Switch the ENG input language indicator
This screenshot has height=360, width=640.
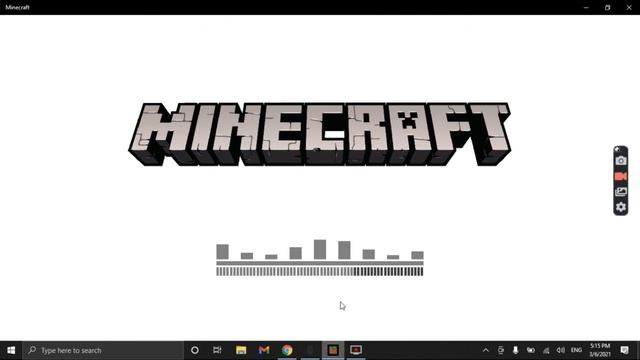[x=576, y=350]
